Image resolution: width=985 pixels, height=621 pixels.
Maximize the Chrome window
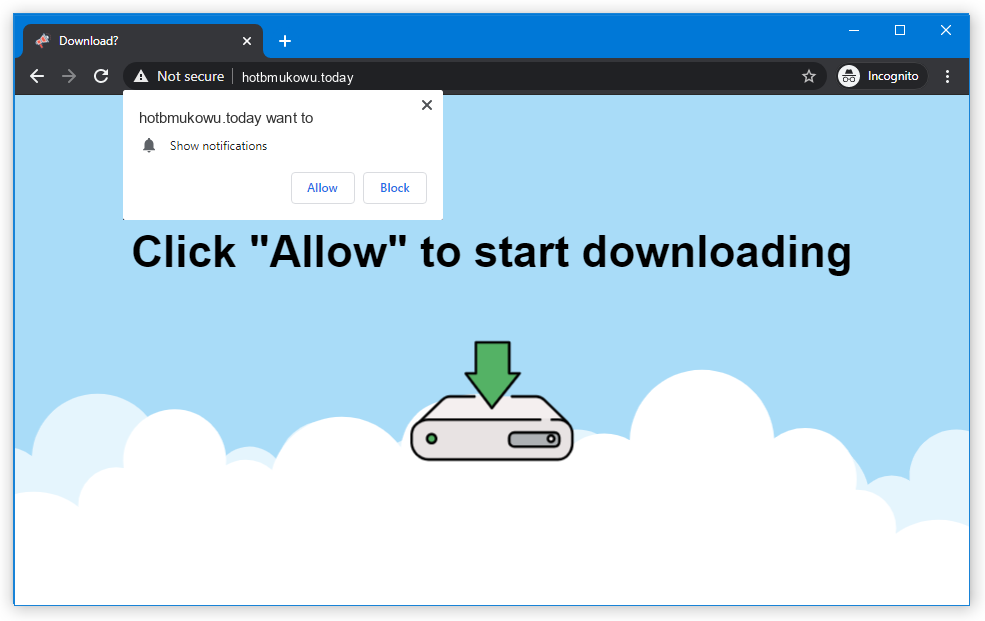coord(899,30)
